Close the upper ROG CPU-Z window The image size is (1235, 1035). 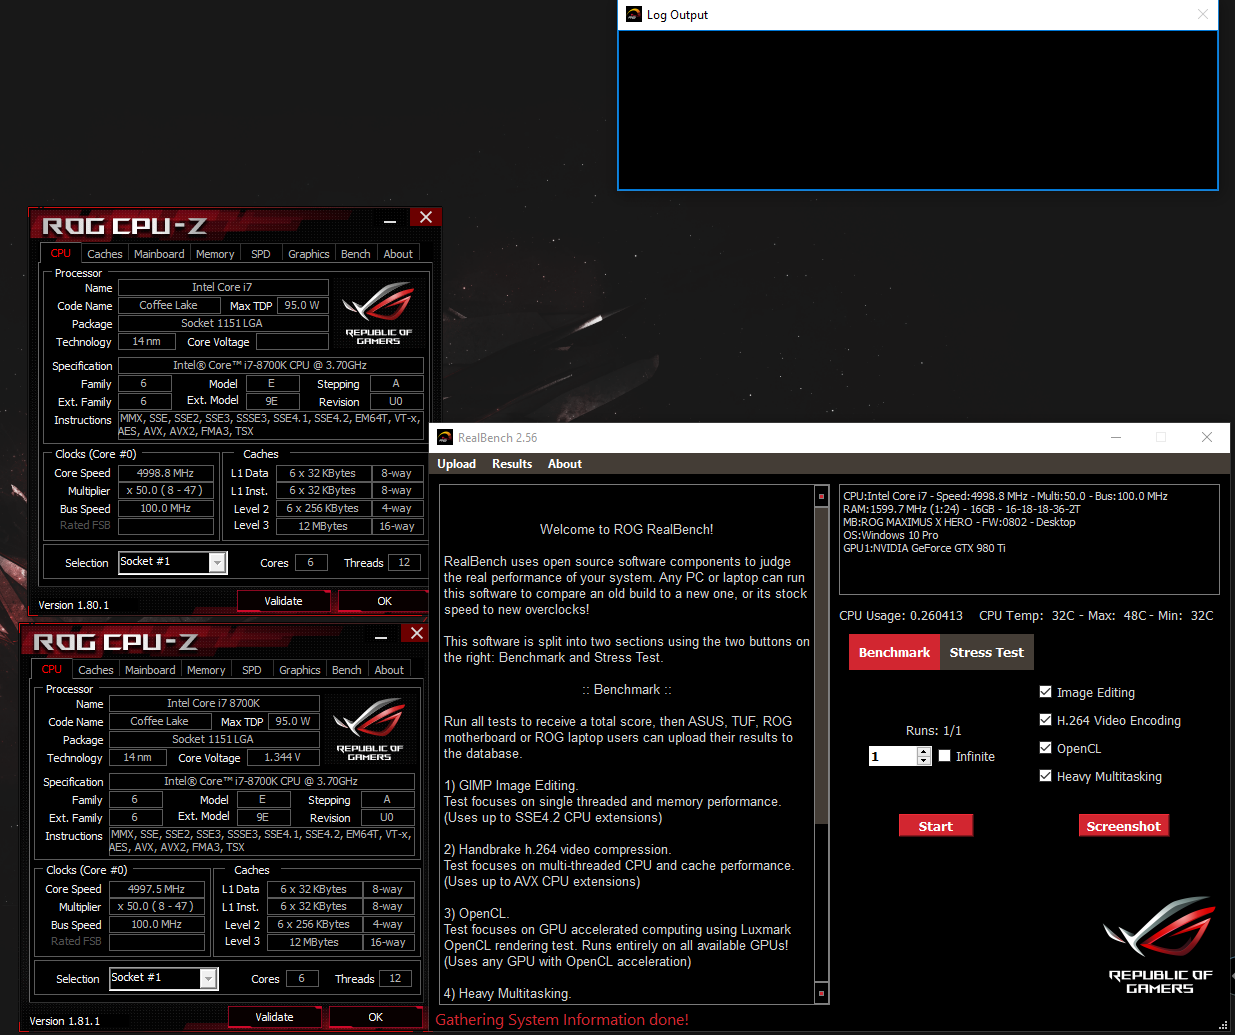point(425,218)
